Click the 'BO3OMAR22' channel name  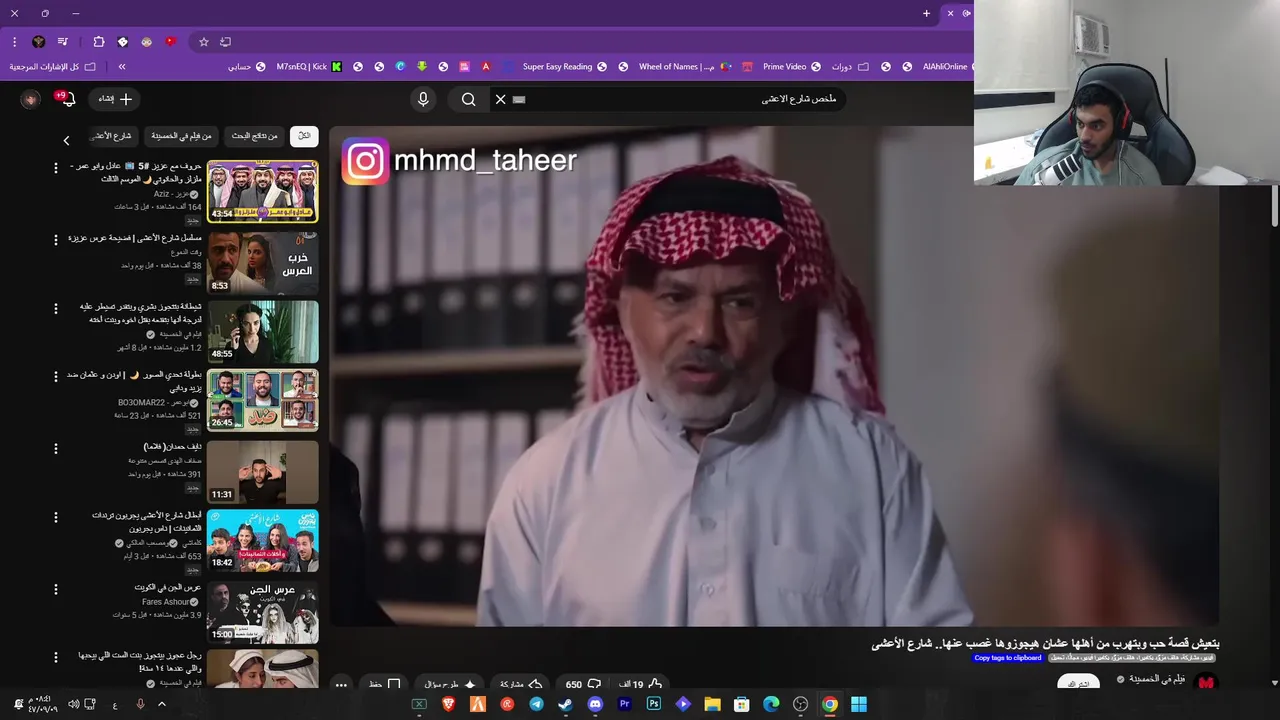pos(153,402)
